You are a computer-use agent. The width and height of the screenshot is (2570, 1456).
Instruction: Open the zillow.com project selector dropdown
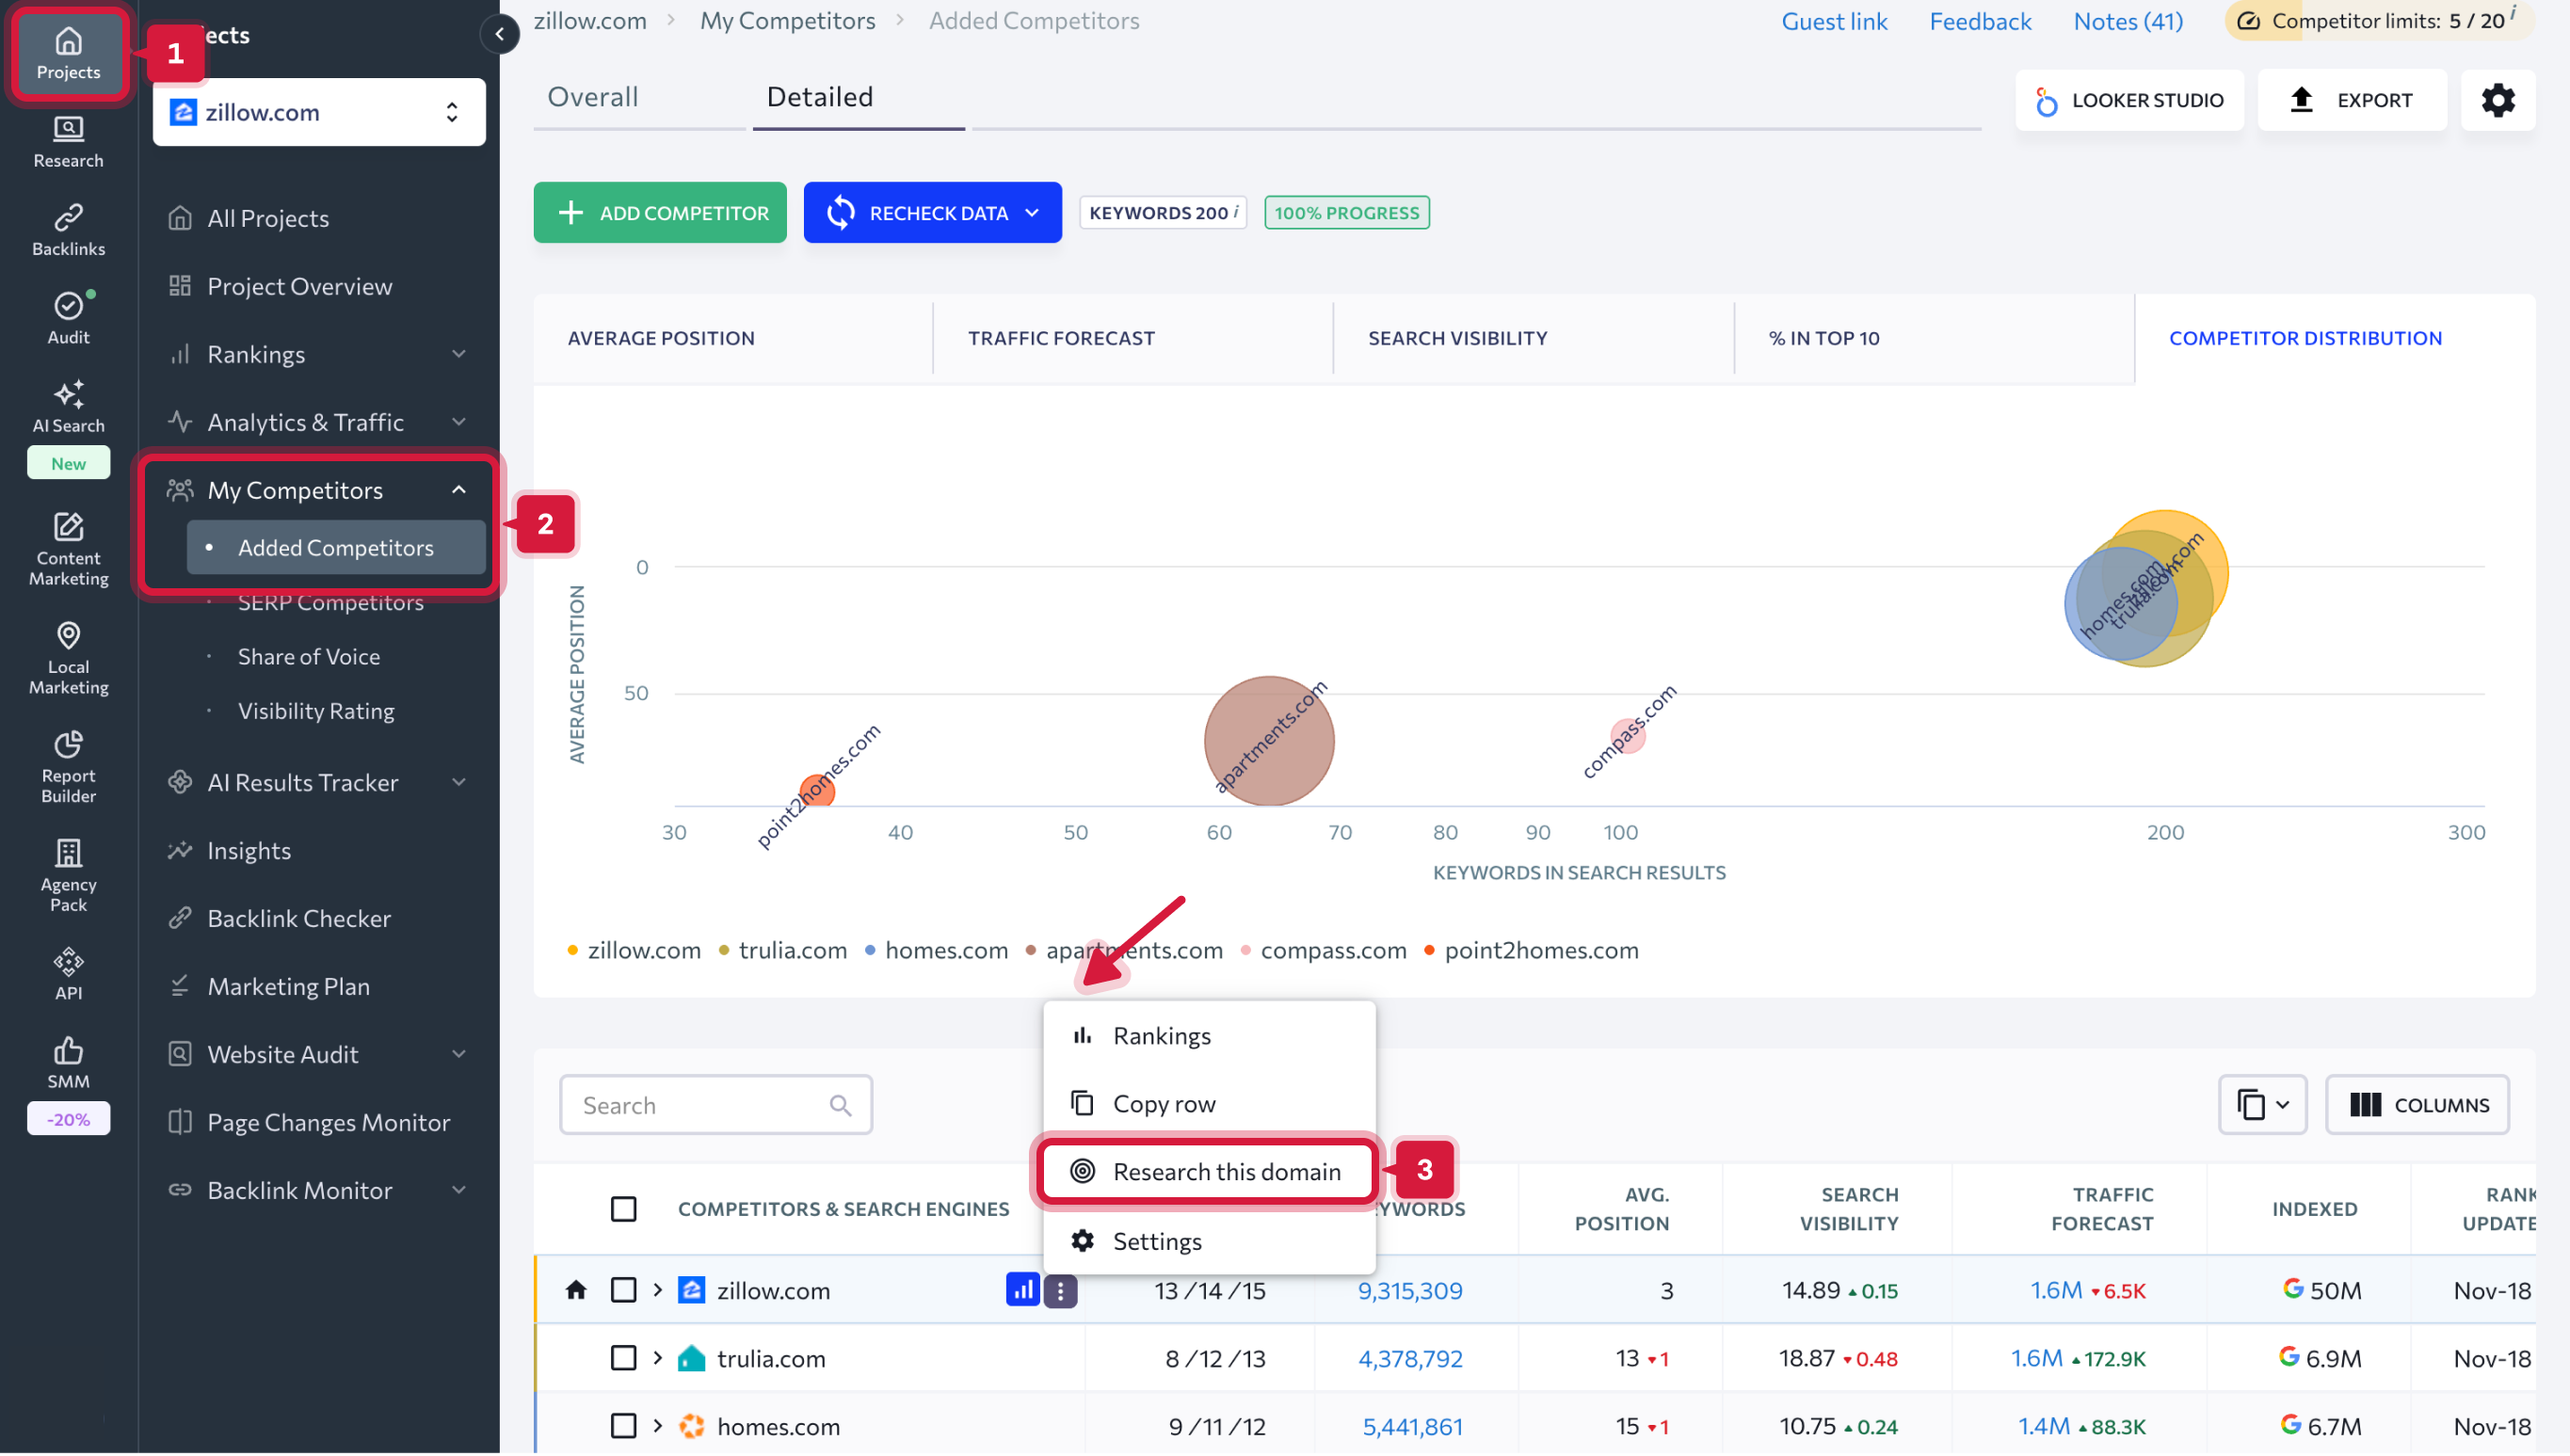point(319,112)
